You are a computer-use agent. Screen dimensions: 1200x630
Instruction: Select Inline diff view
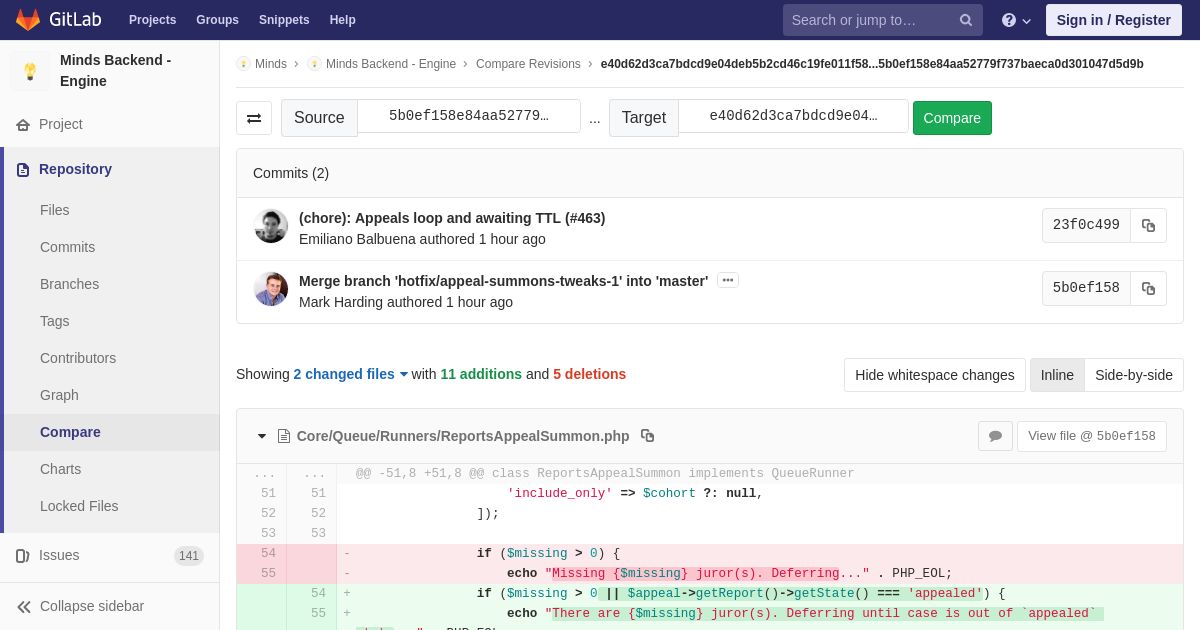[x=1057, y=375]
